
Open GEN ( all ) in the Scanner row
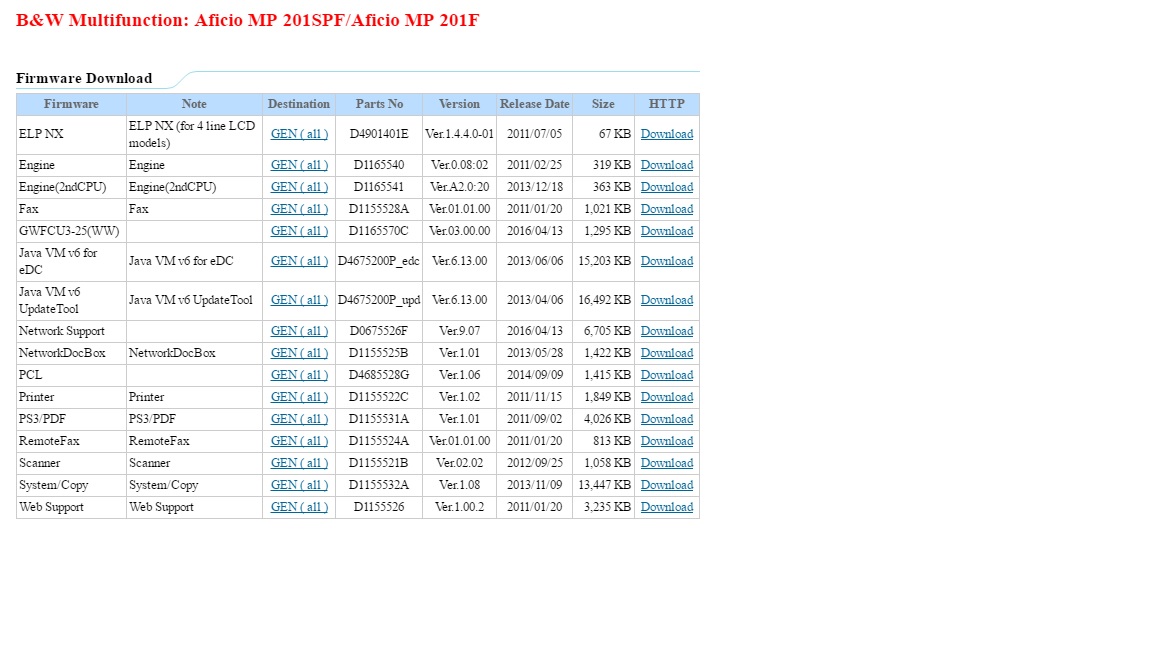299,463
